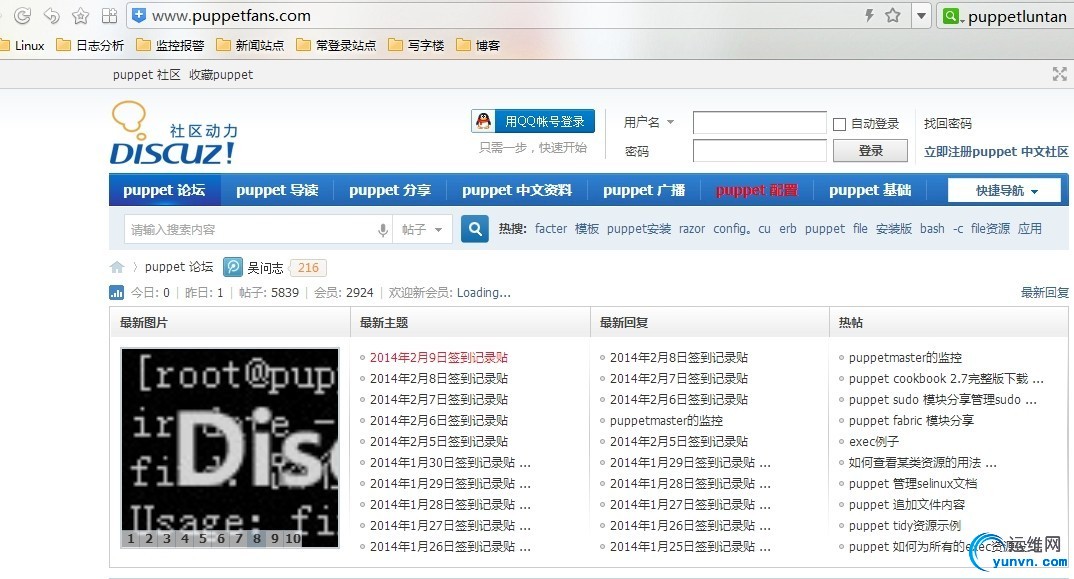
Task: Select slide number 8 in image slideshow
Action: [257, 539]
